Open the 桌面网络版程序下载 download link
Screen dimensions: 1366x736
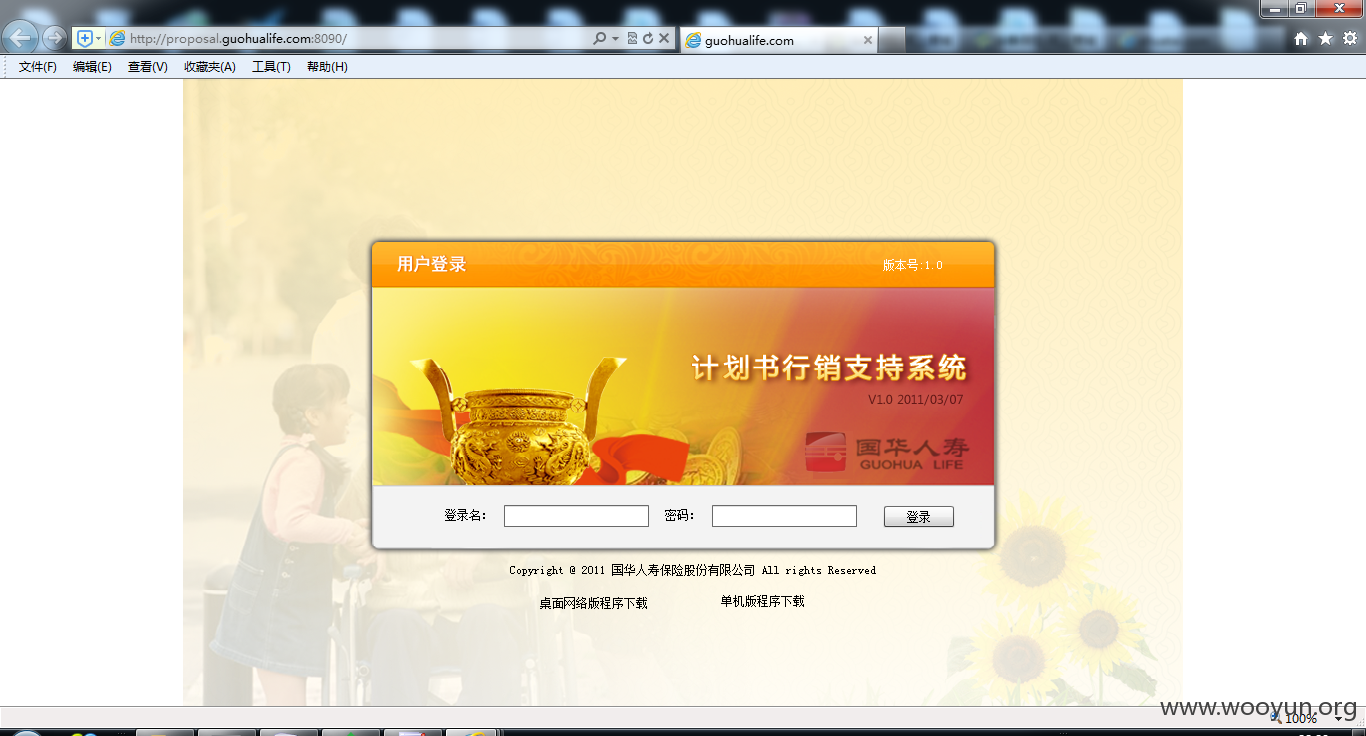pyautogui.click(x=594, y=603)
